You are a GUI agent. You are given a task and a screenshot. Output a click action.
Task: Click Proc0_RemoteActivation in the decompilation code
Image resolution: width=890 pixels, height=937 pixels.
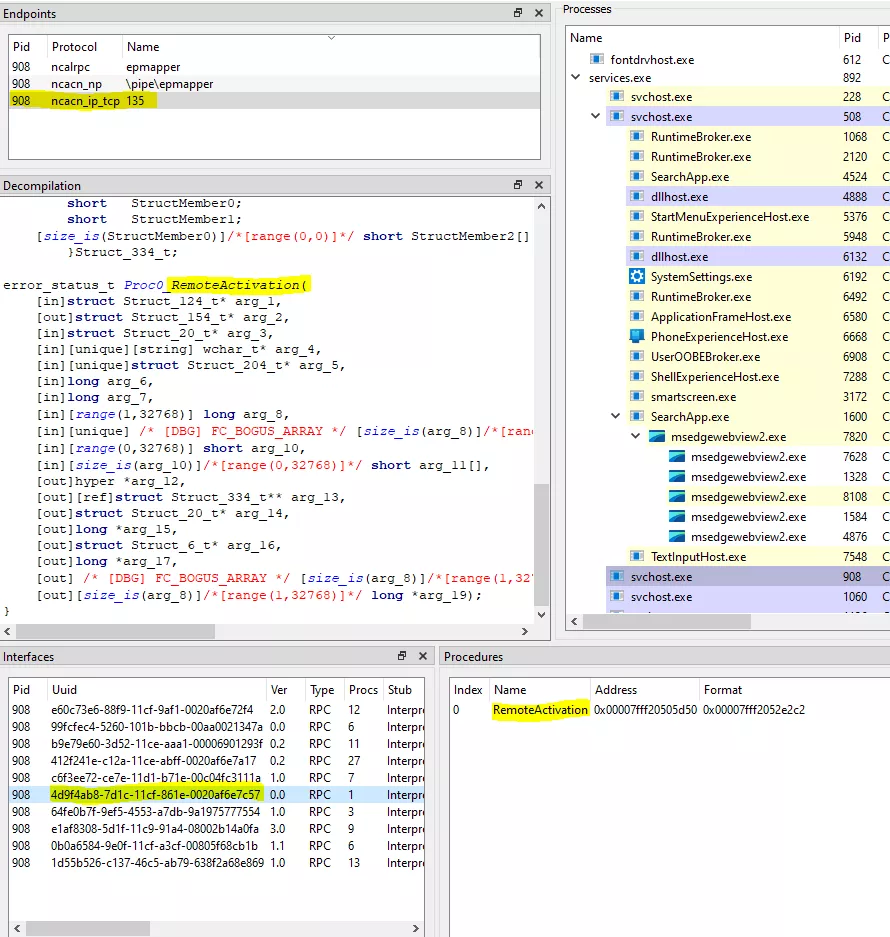[212, 285]
